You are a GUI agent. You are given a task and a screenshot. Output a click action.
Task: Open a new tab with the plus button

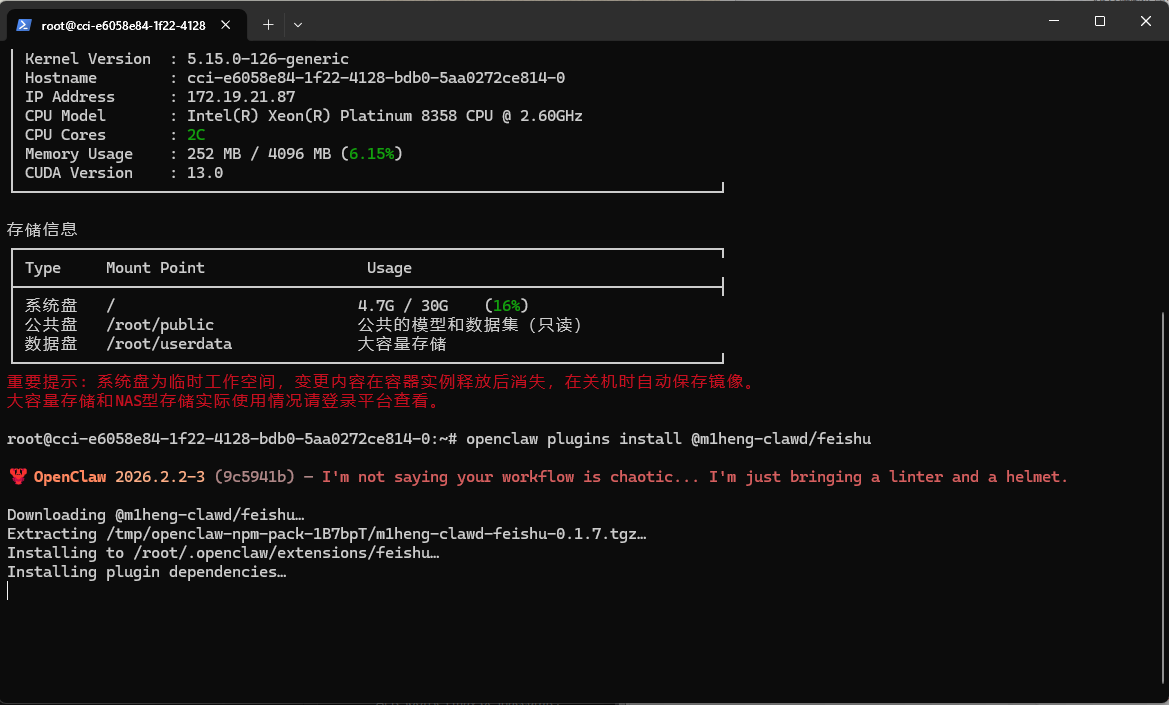(268, 24)
